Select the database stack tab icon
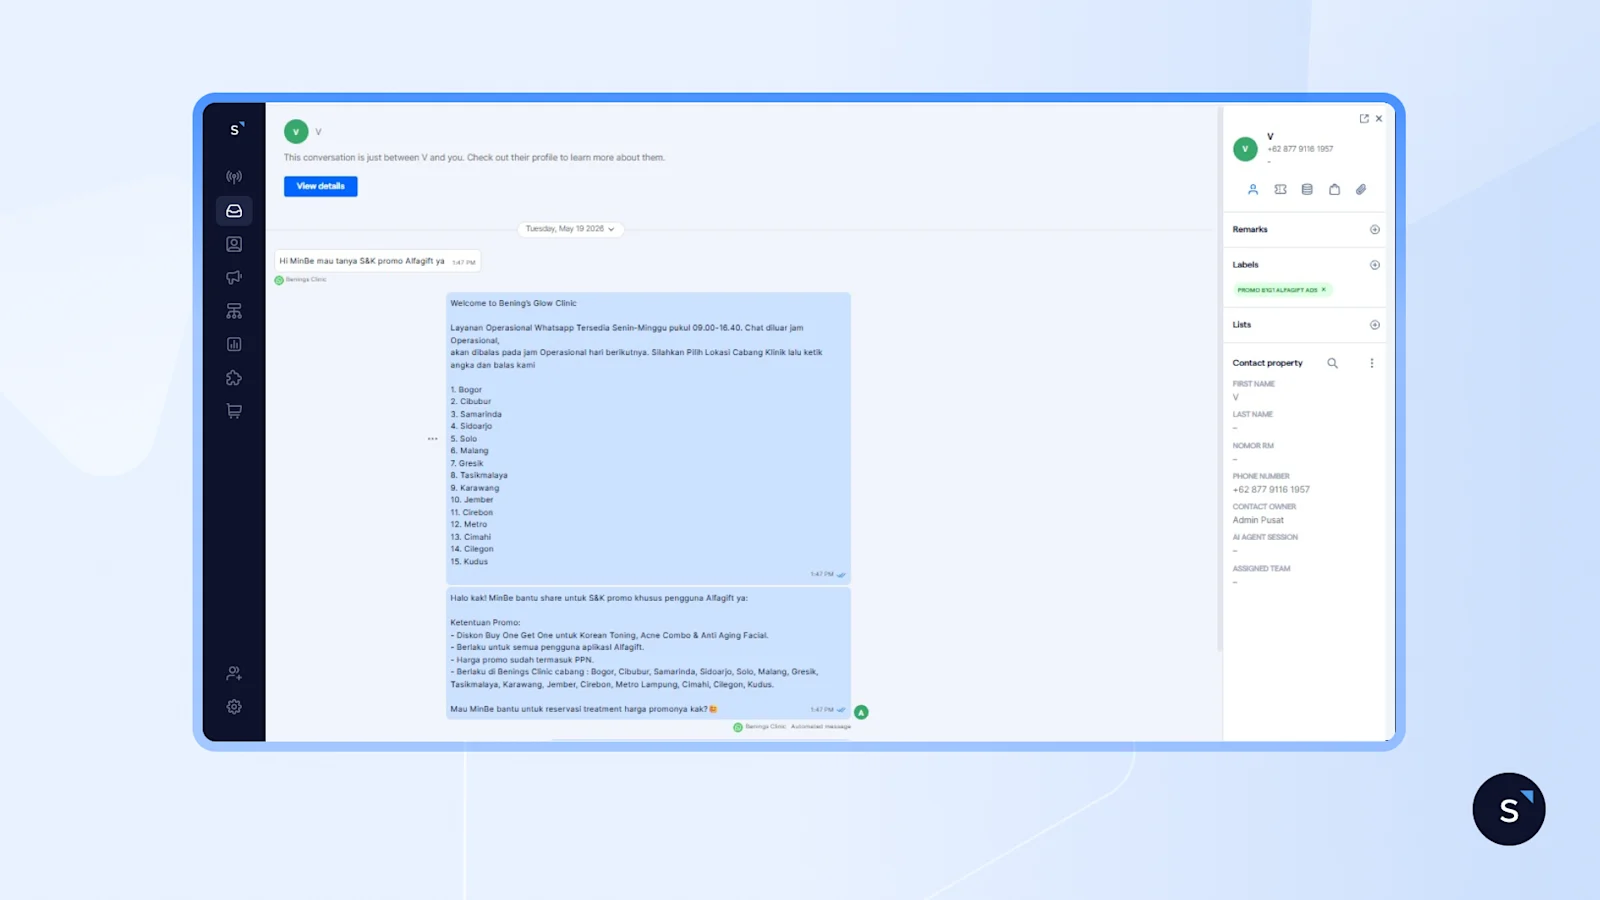The height and width of the screenshot is (900, 1600). coord(1307,189)
